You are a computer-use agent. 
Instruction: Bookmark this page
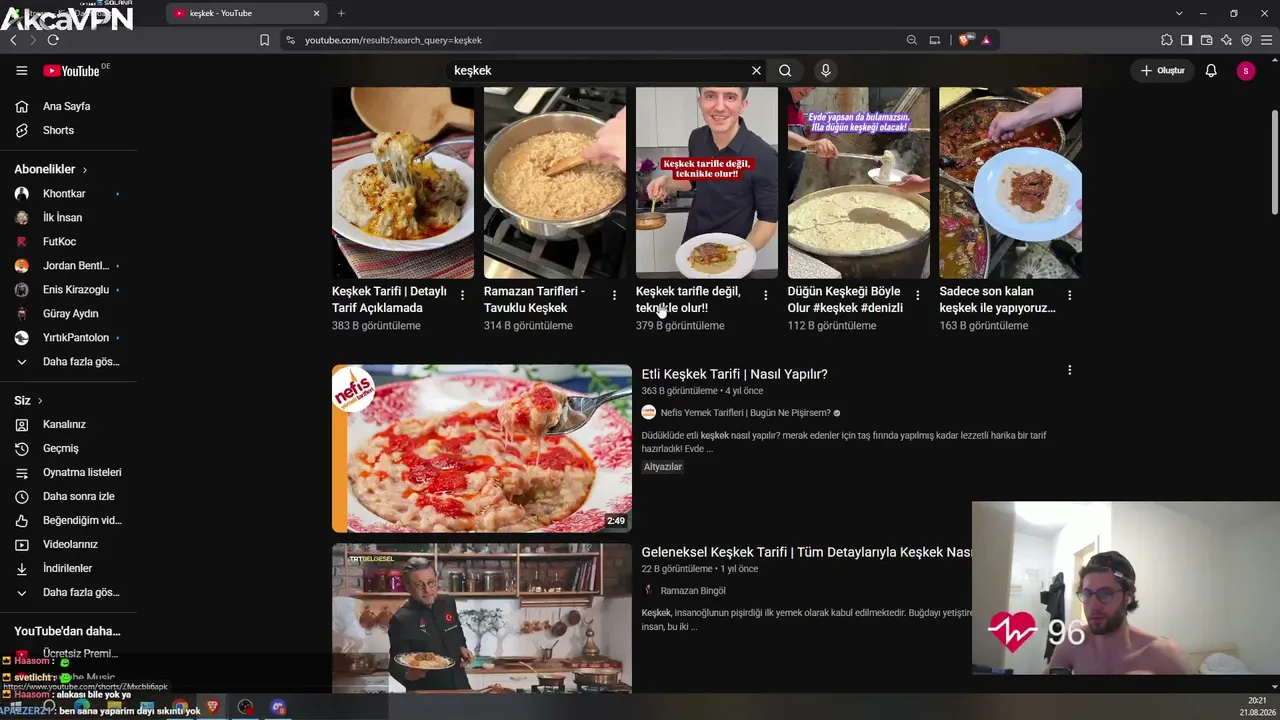(264, 40)
